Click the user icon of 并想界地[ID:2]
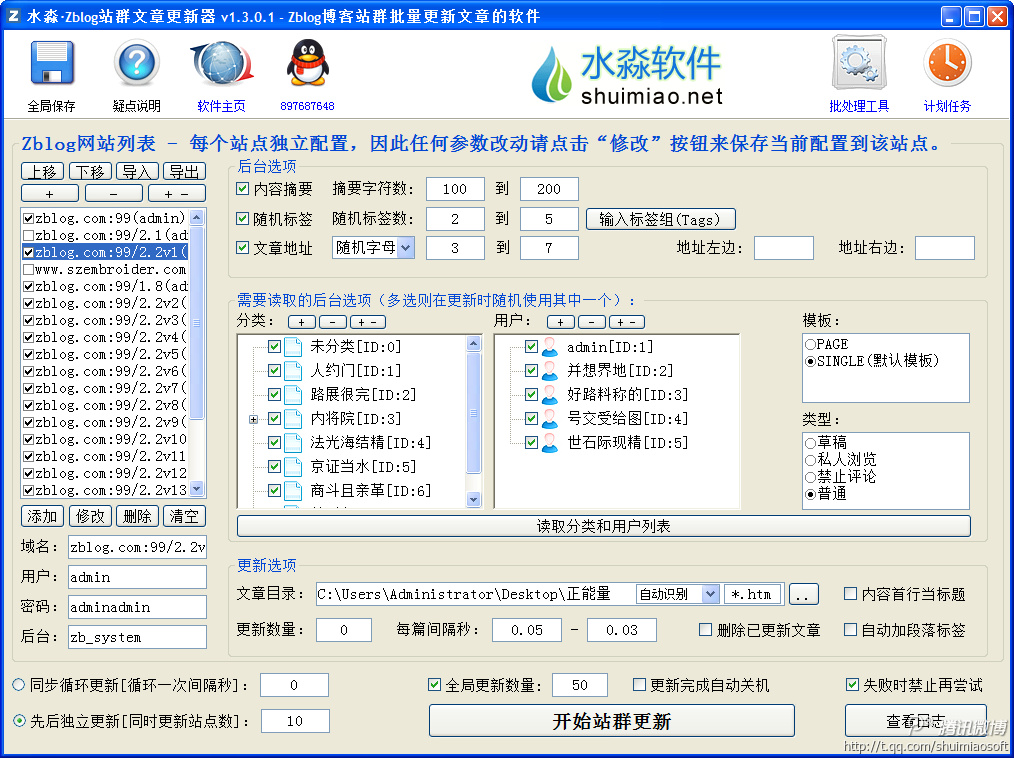Viewport: 1014px width, 758px height. (550, 371)
